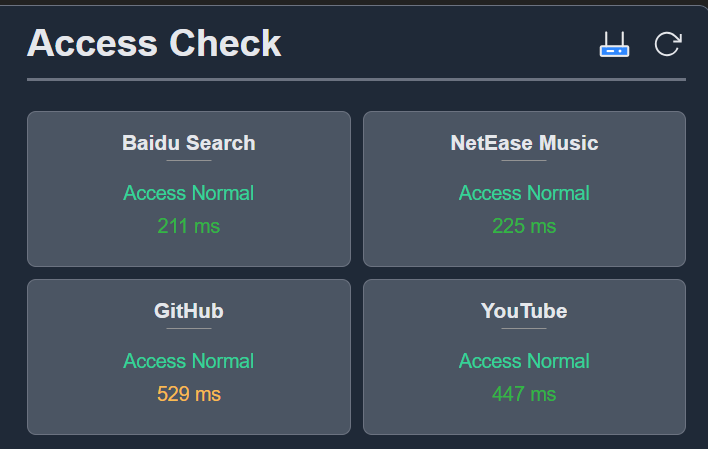
Task: Click Access Normal status under NetEase Music
Action: click(x=524, y=193)
